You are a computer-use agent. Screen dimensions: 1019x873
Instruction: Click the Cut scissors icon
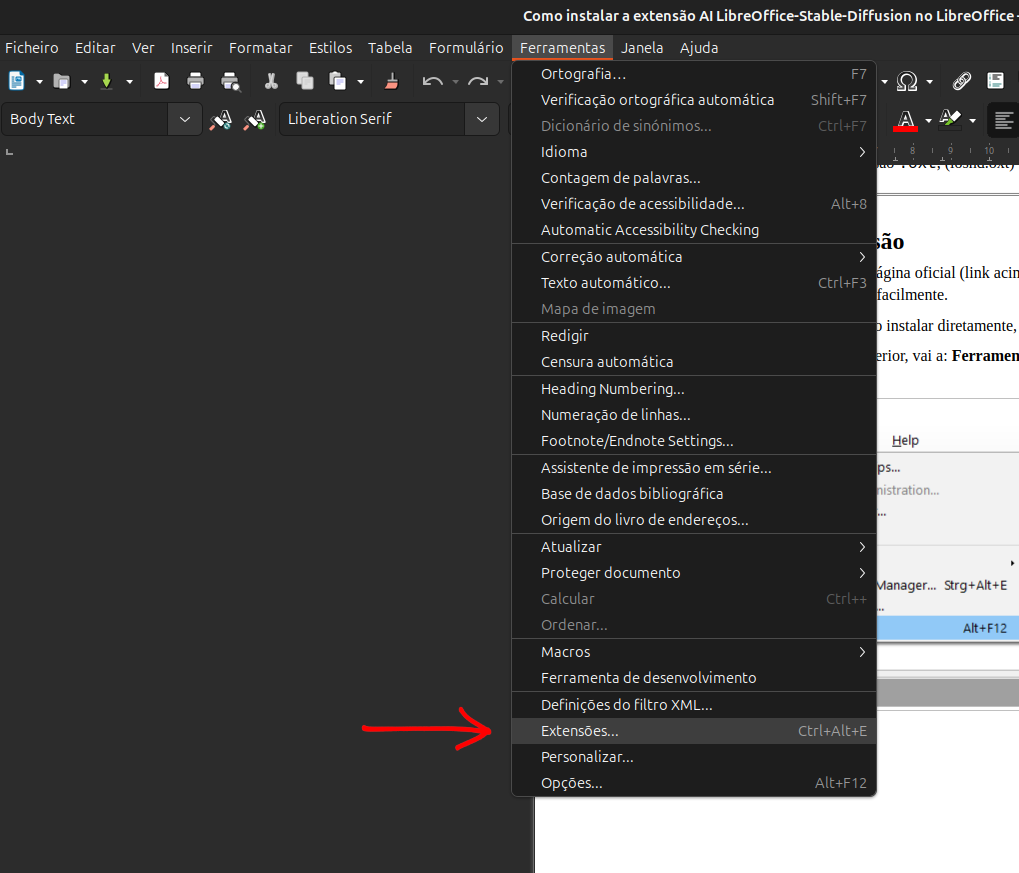click(x=271, y=81)
